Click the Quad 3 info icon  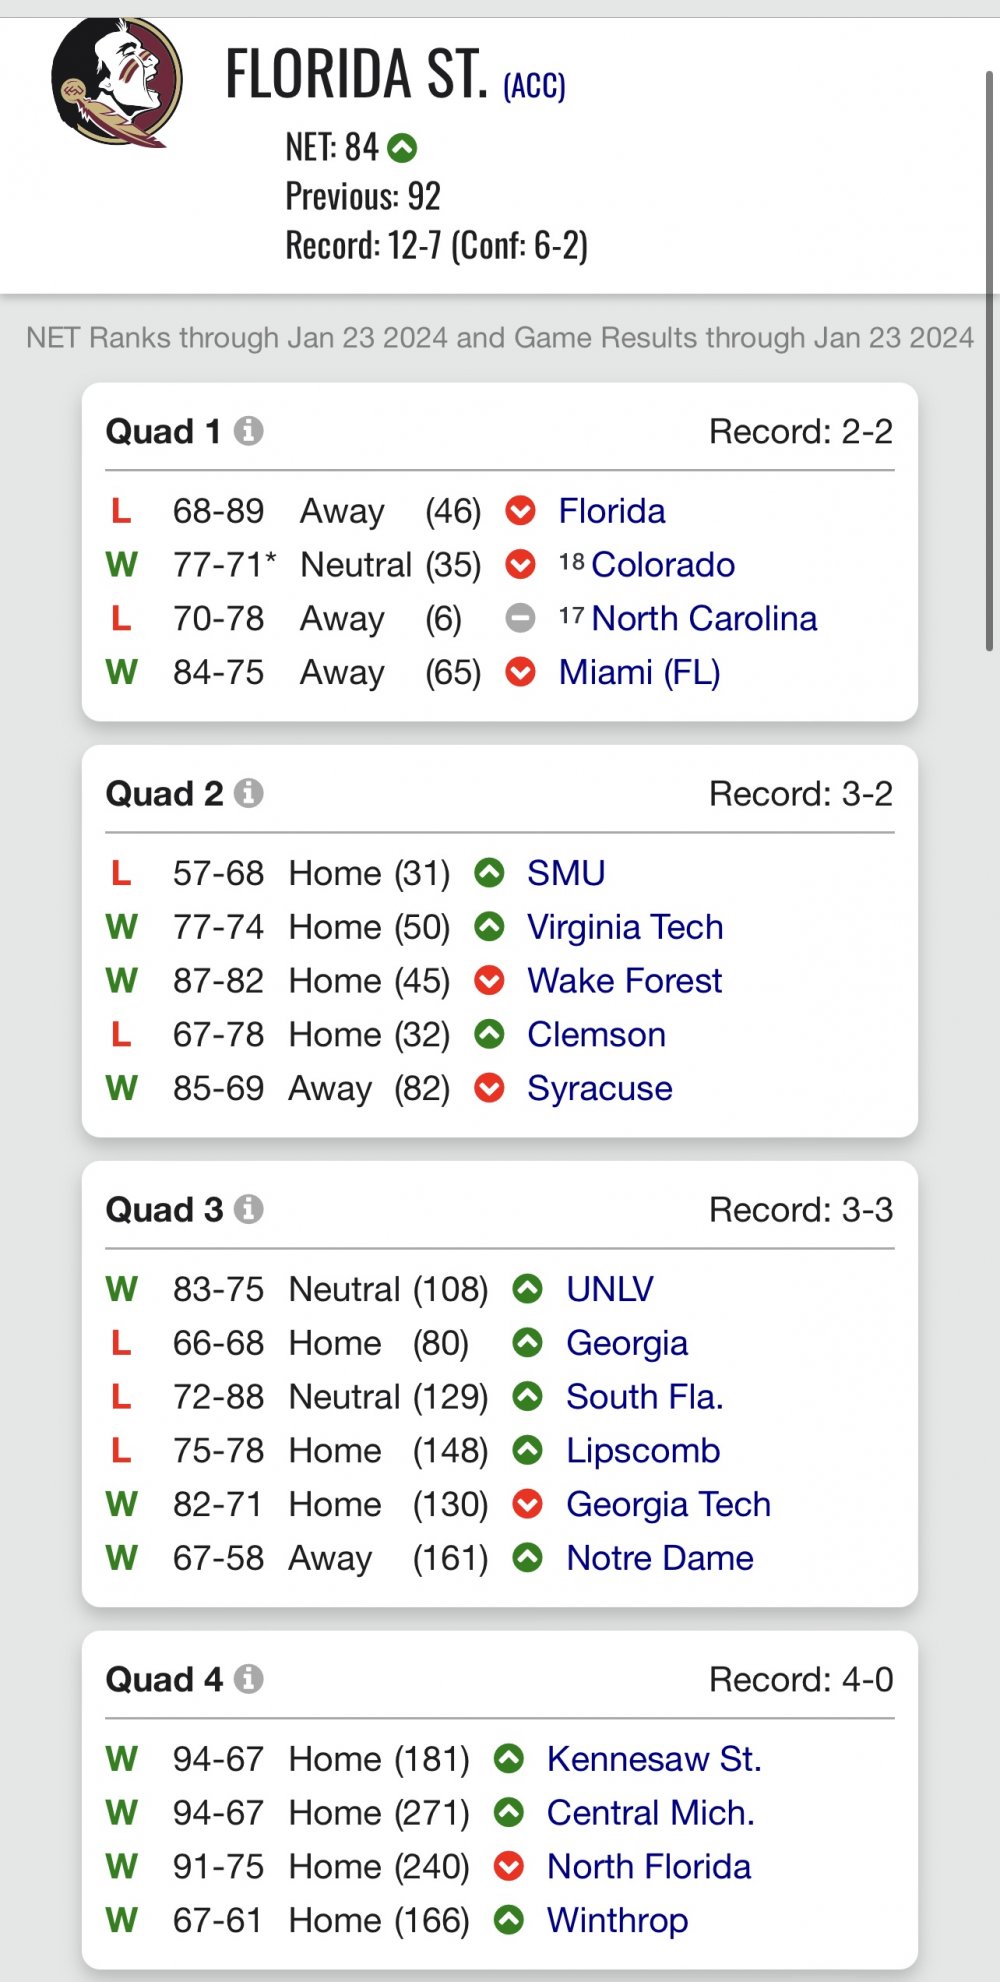point(249,1209)
